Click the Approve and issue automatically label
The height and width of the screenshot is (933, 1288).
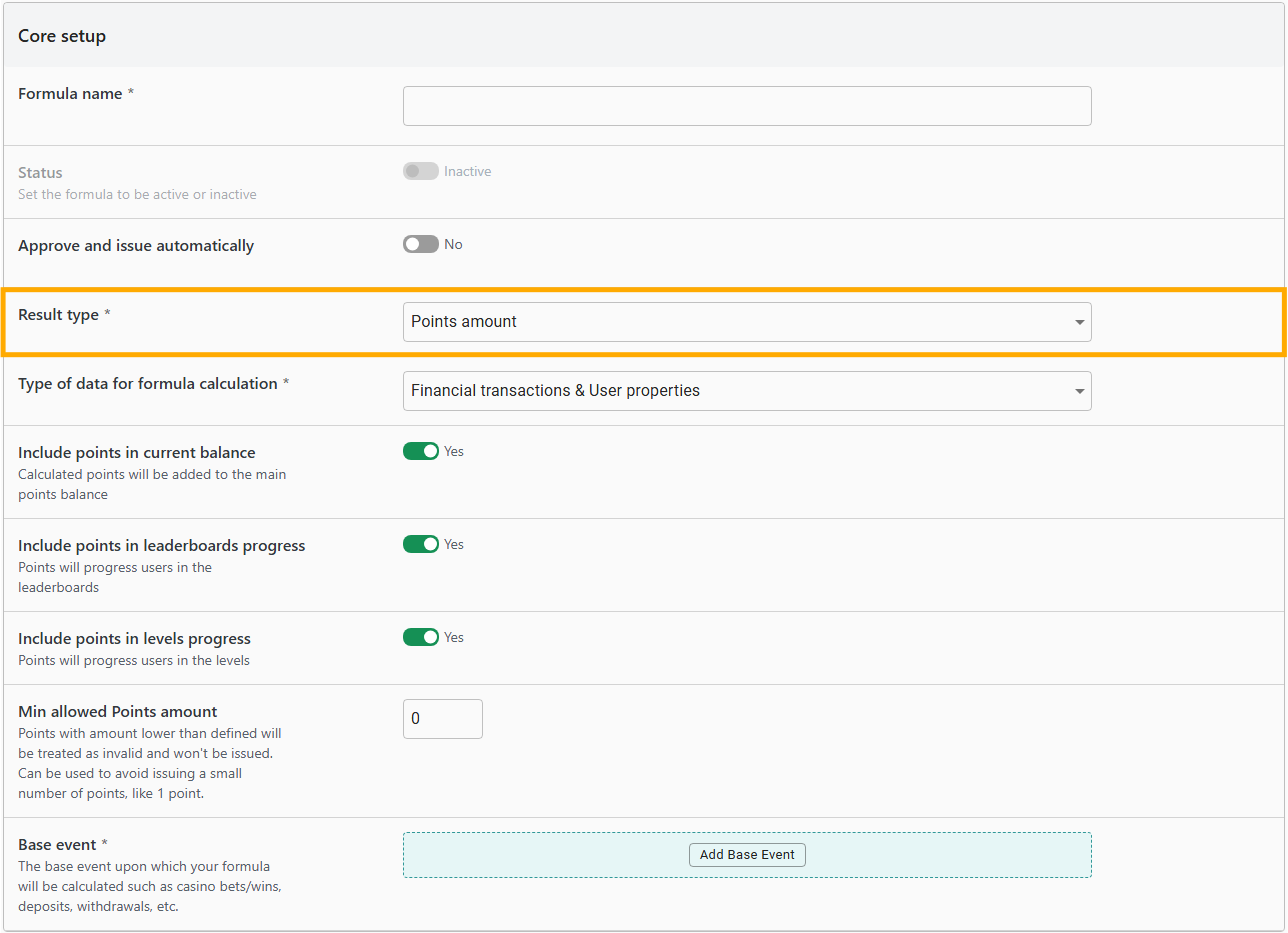click(x=136, y=246)
